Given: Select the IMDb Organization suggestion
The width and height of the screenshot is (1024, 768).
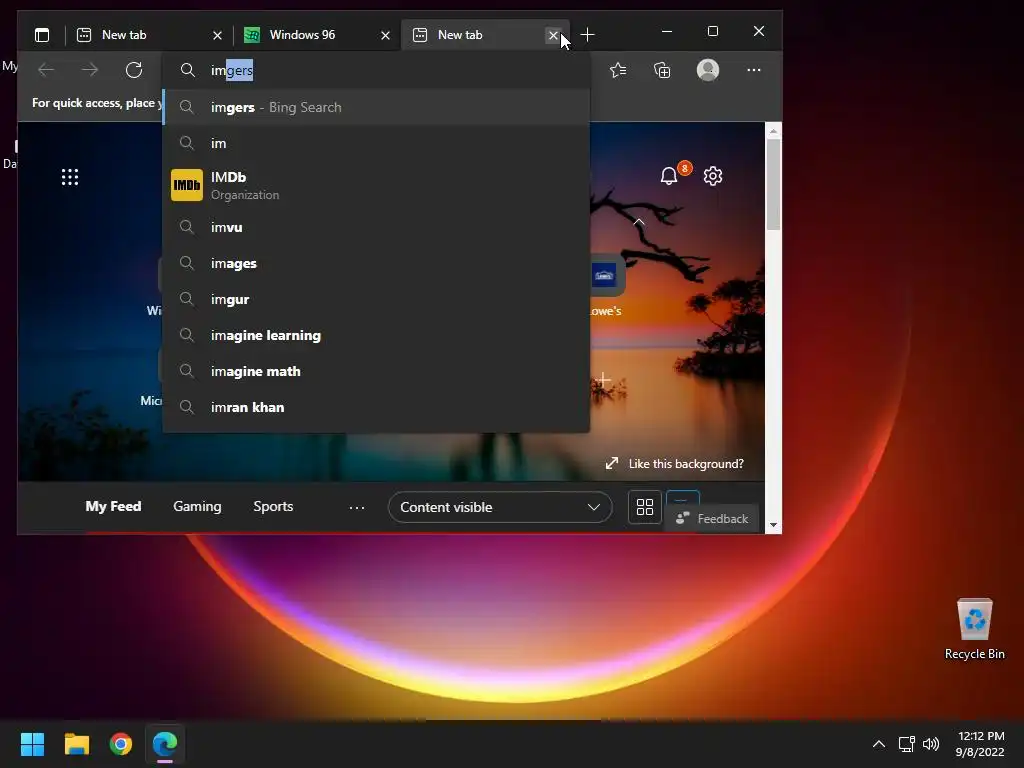Looking at the screenshot, I should point(376,185).
